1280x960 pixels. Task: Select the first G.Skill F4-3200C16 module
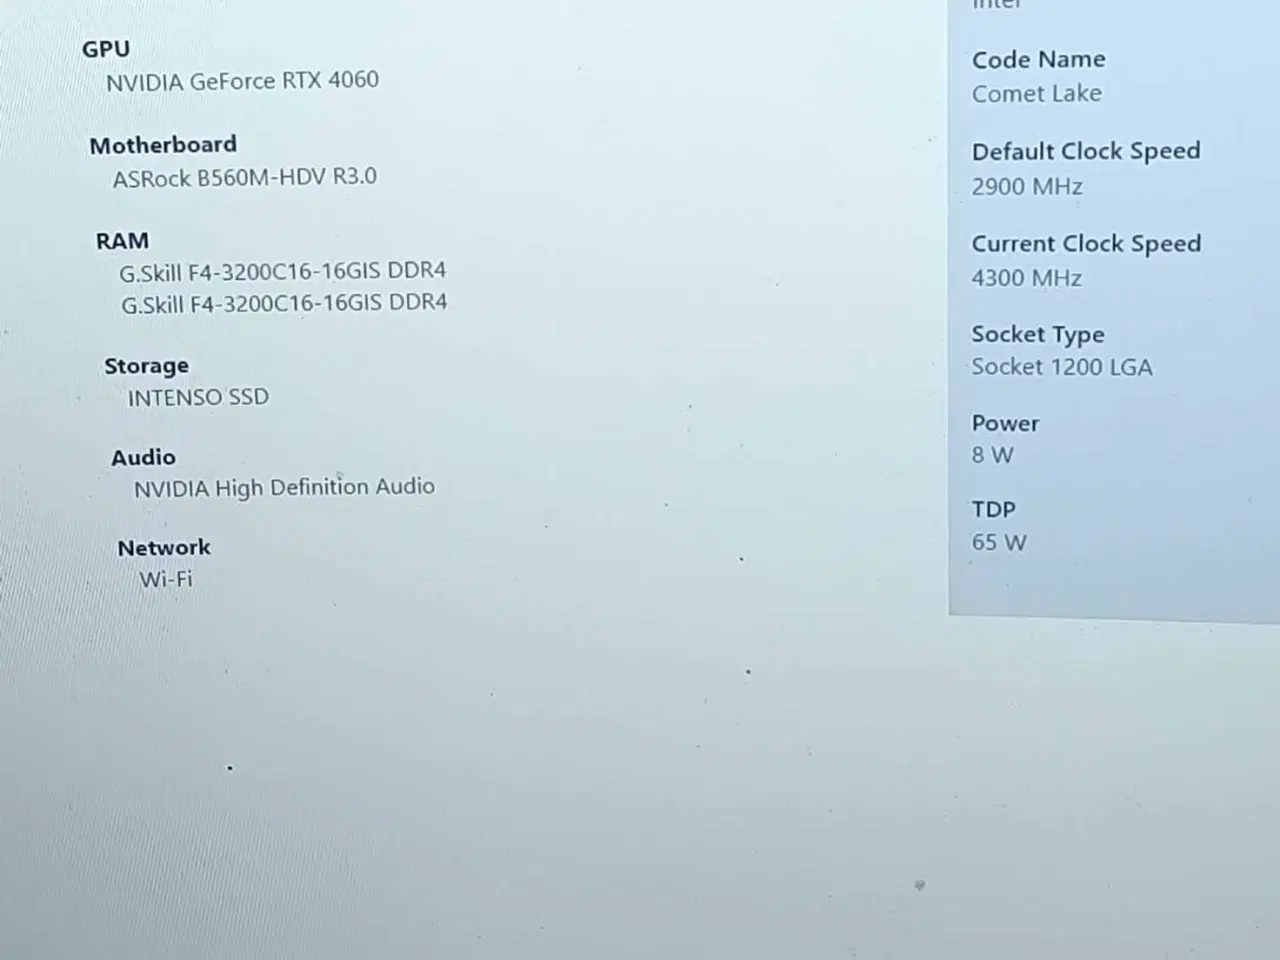(x=284, y=271)
